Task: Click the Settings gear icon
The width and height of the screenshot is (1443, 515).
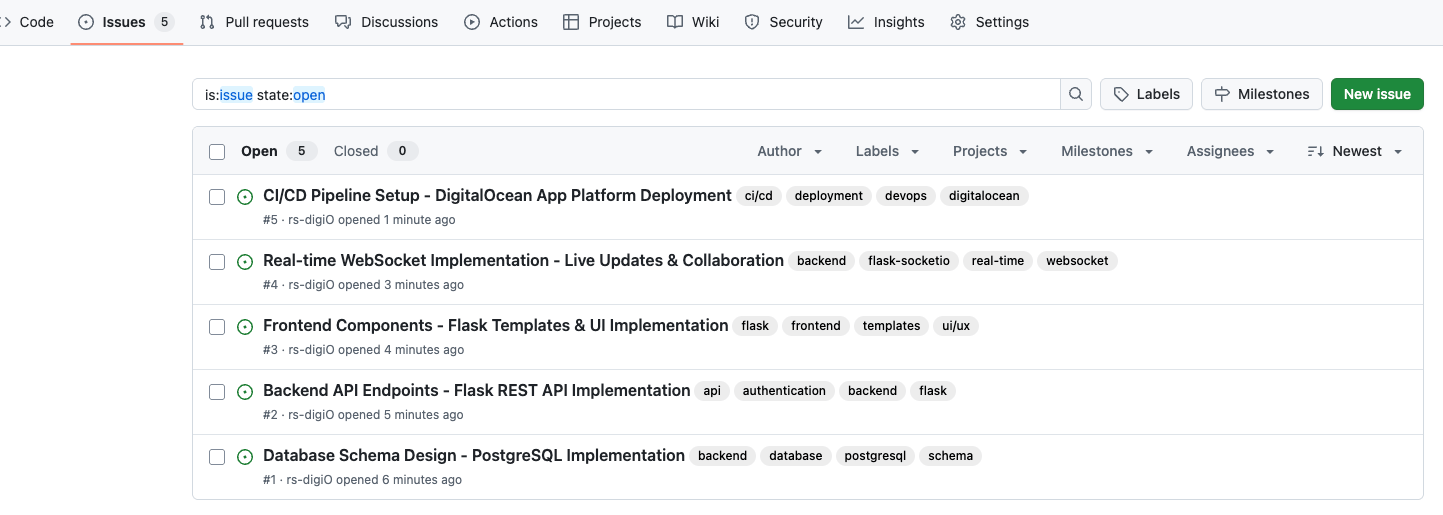Action: pyautogui.click(x=958, y=22)
